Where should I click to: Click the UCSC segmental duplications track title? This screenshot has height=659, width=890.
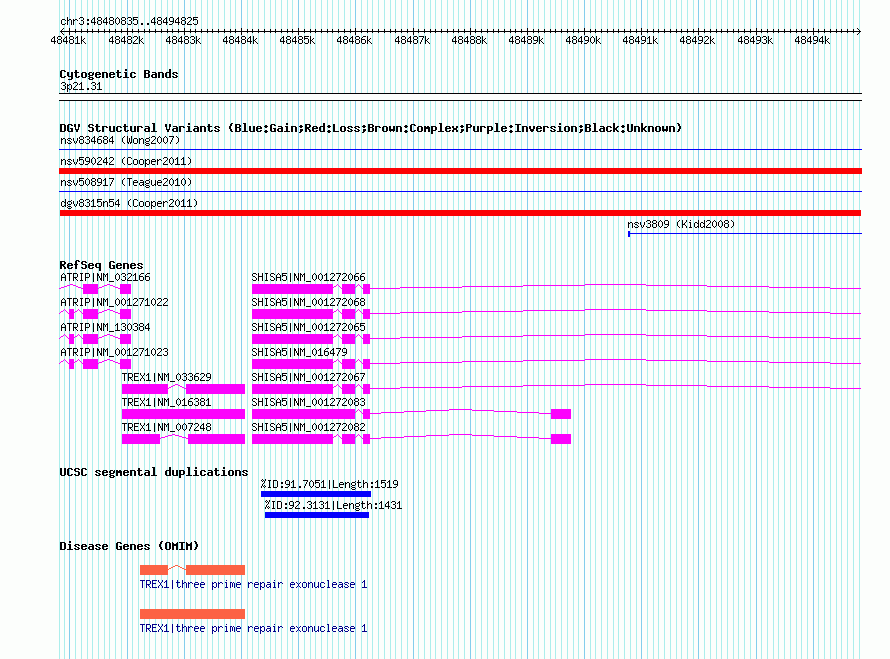[x=154, y=472]
